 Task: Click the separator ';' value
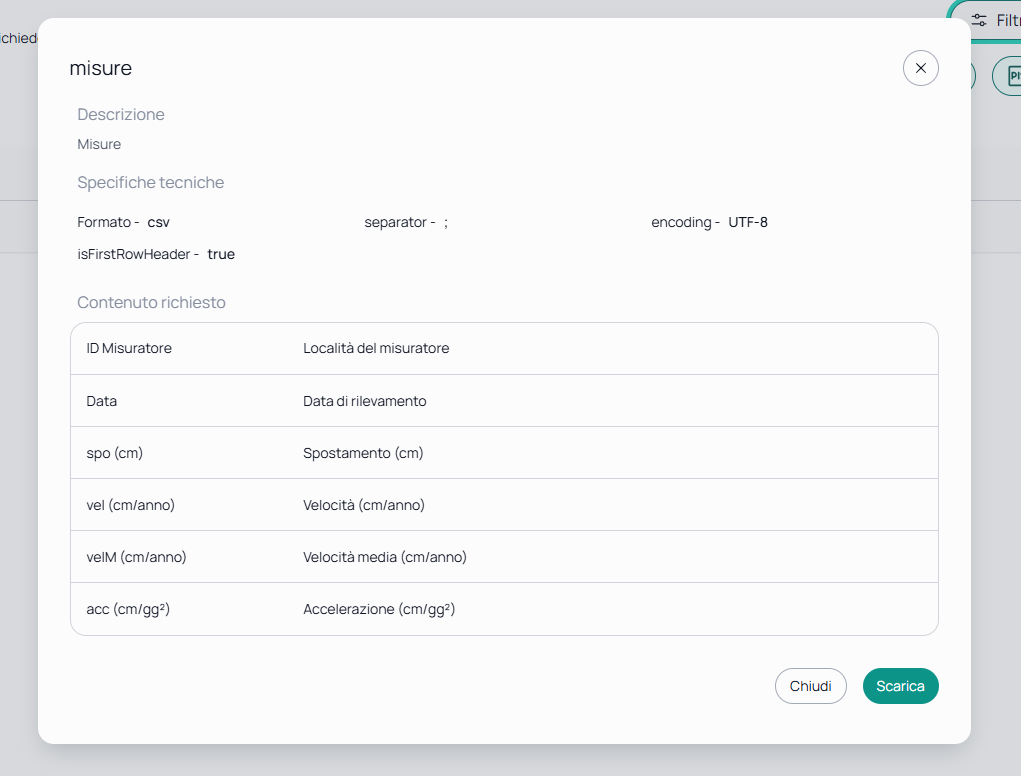(445, 223)
